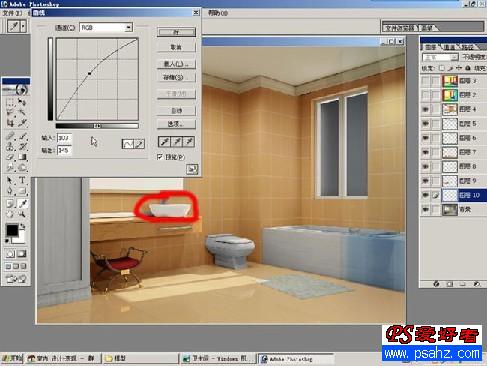
Task: Hide layer 7 via eye icon
Action: pyautogui.click(x=426, y=152)
